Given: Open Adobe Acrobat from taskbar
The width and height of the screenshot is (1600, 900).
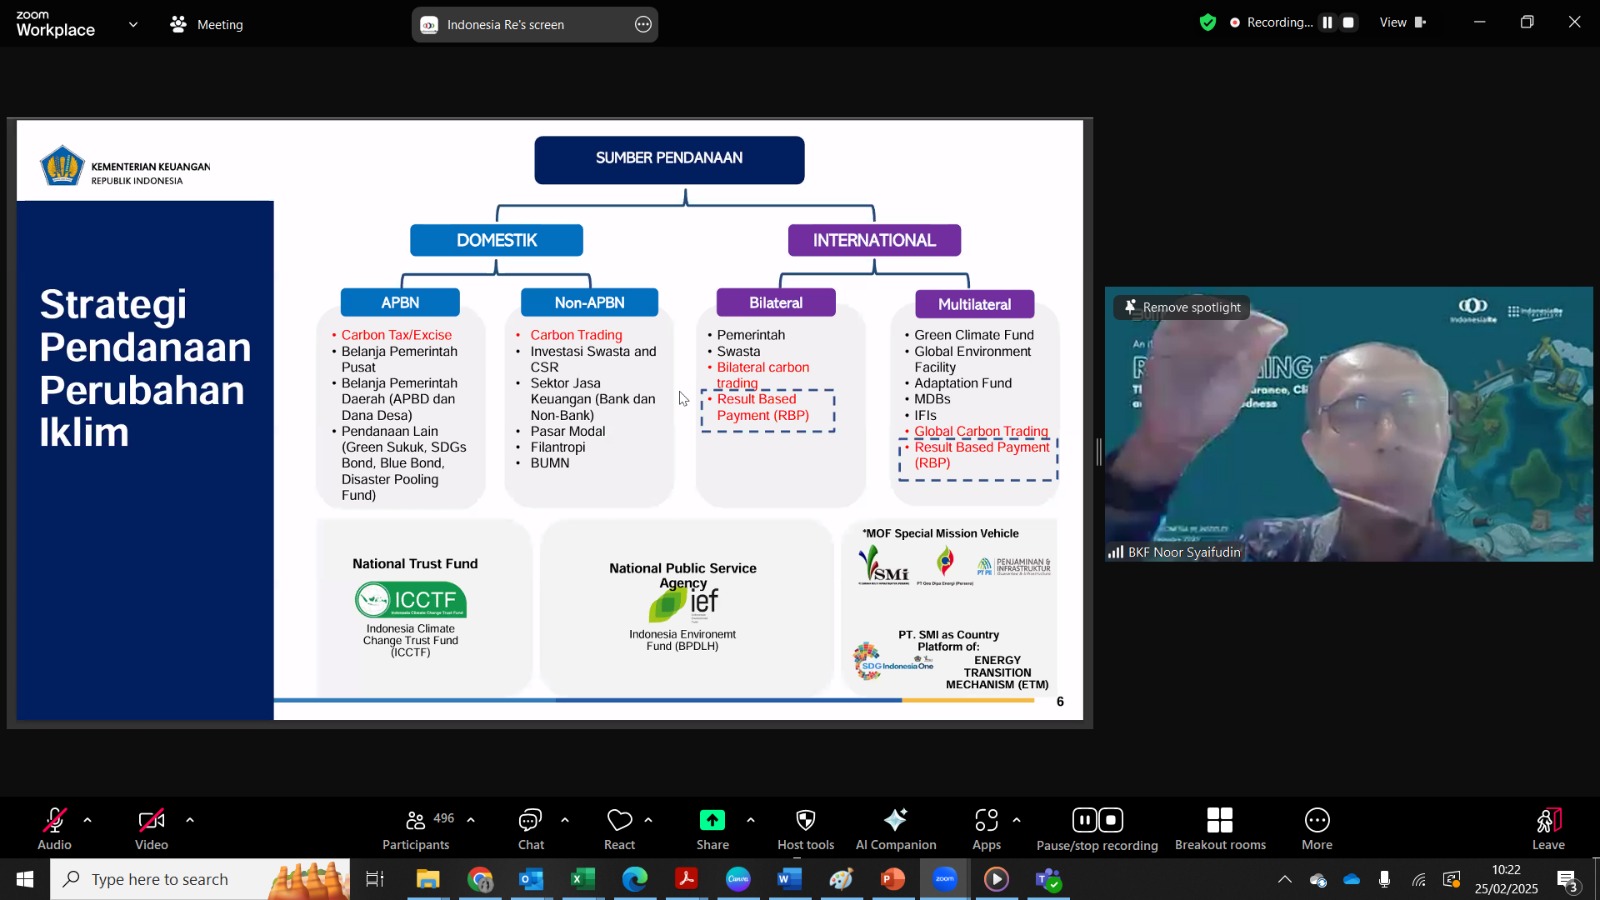Looking at the screenshot, I should click(x=686, y=879).
